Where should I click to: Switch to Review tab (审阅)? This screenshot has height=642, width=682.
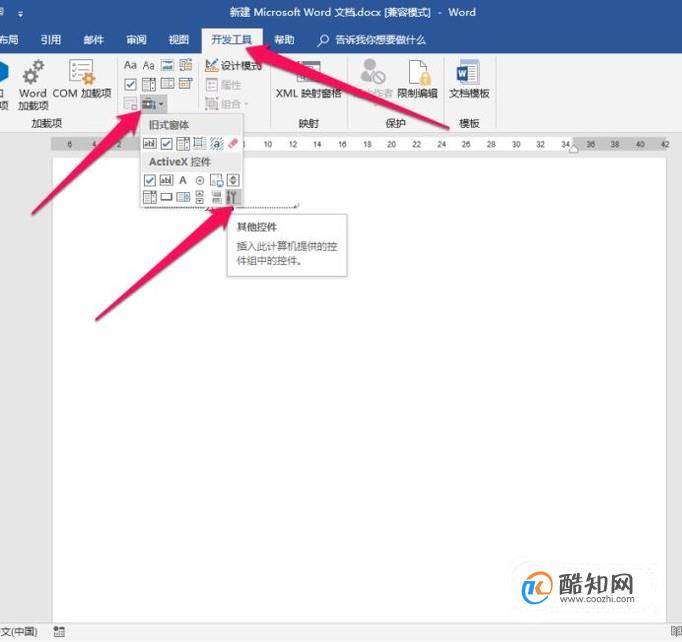tap(136, 40)
